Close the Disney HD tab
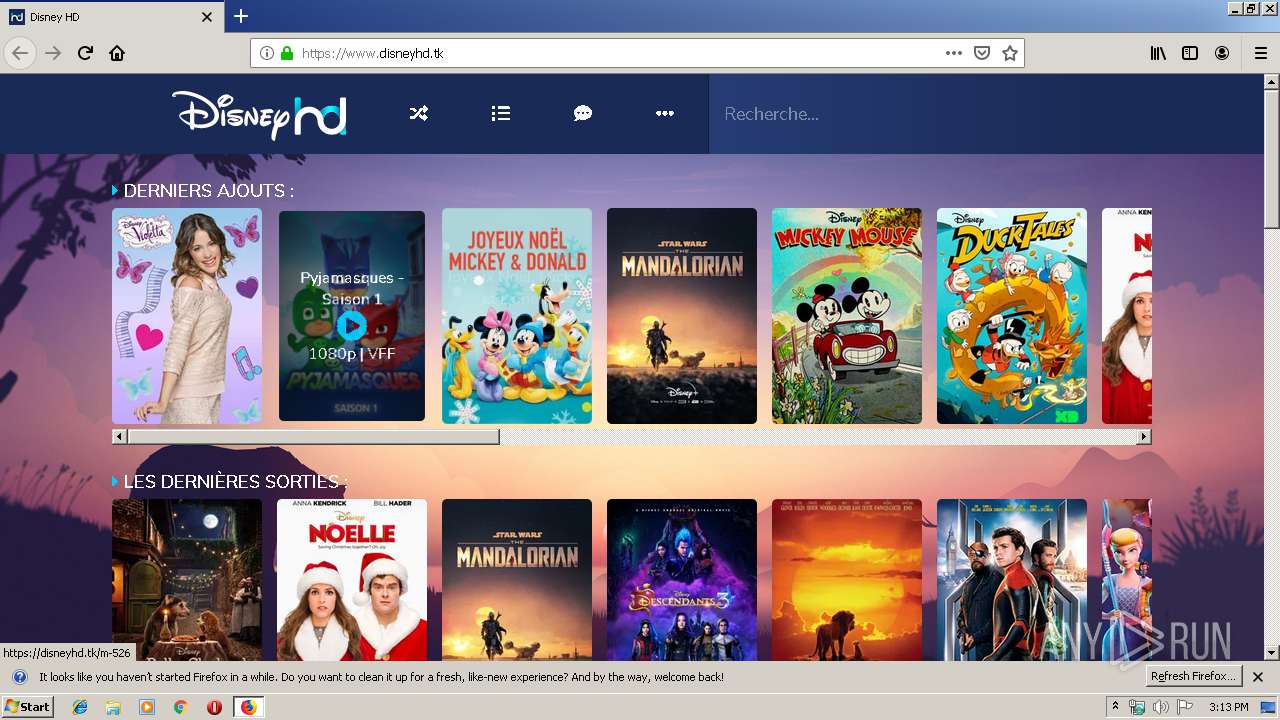The height and width of the screenshot is (720, 1280). click(x=207, y=17)
